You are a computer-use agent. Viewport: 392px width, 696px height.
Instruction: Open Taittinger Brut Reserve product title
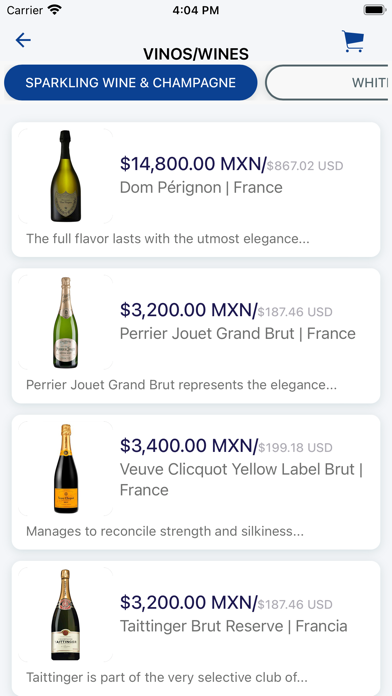(x=234, y=626)
